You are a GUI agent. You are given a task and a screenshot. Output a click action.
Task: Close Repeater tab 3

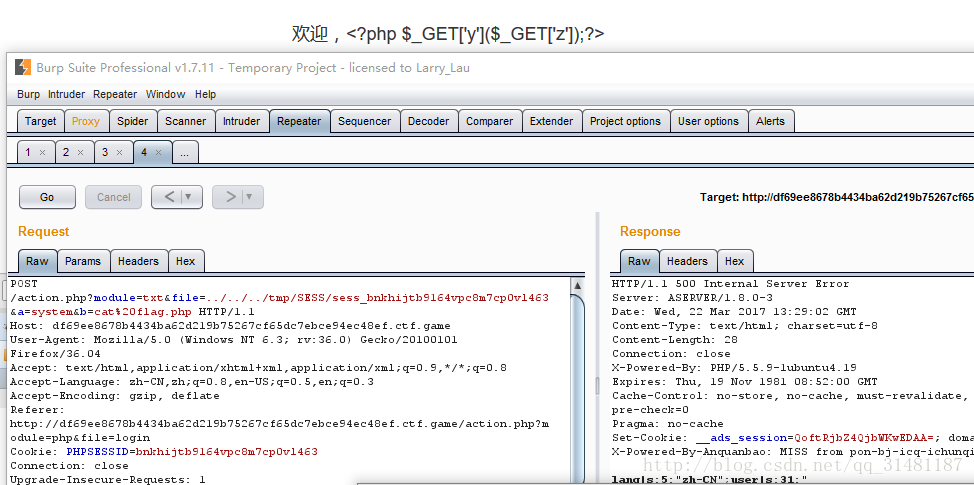click(119, 152)
